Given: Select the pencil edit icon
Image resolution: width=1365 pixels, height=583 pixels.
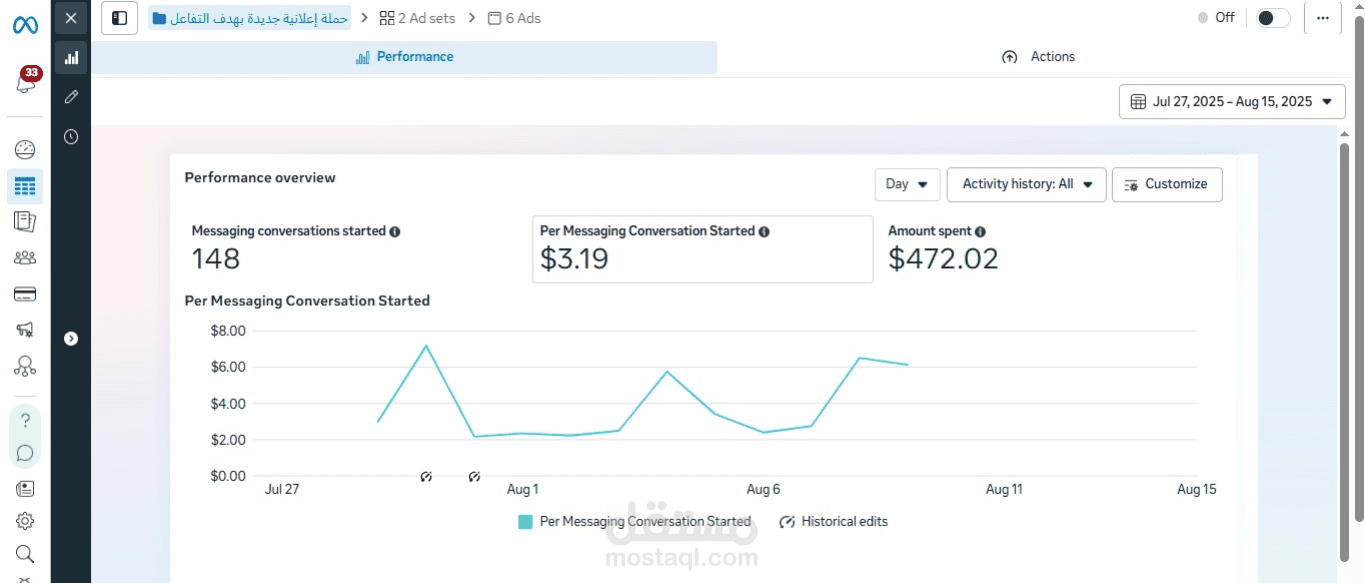Looking at the screenshot, I should (x=71, y=97).
